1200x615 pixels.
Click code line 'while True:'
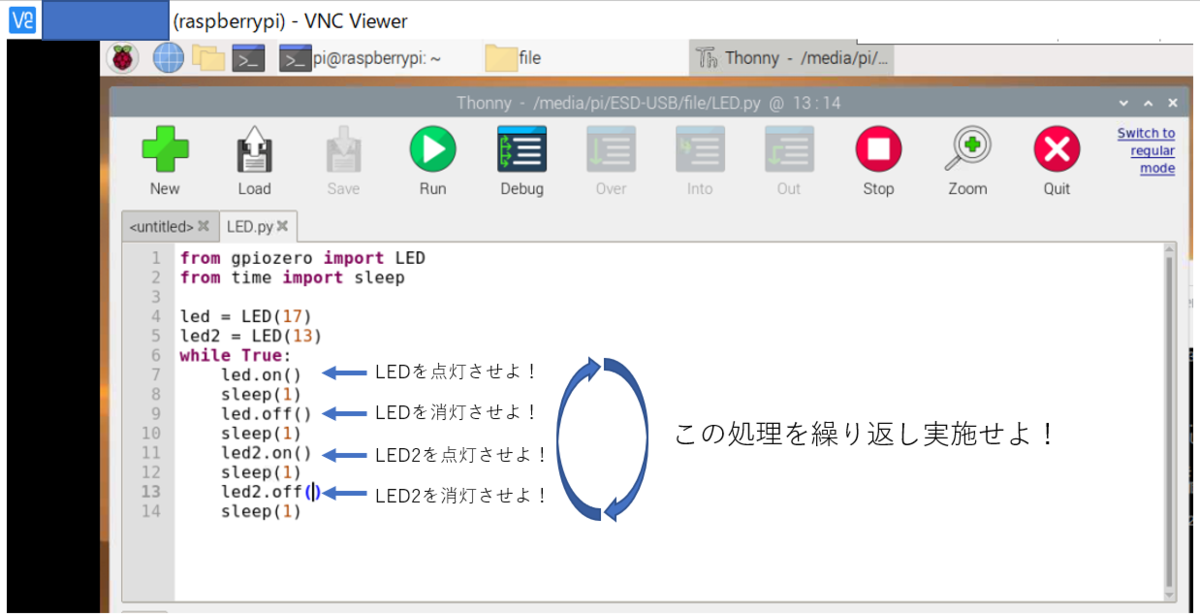235,355
